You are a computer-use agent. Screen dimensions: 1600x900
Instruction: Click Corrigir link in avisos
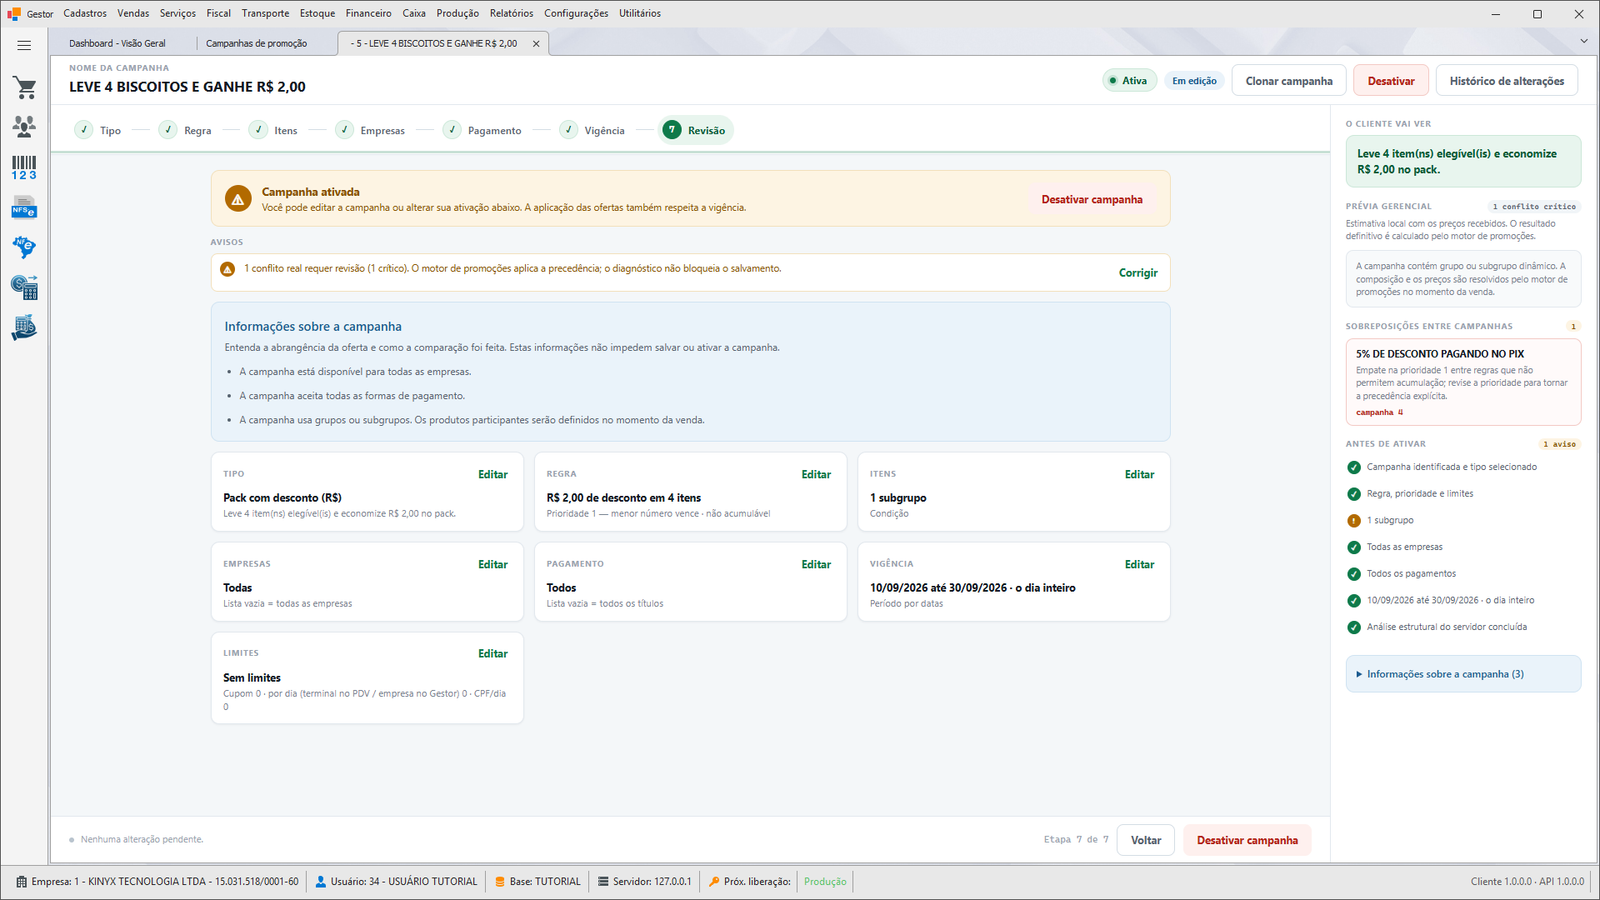coord(1138,273)
